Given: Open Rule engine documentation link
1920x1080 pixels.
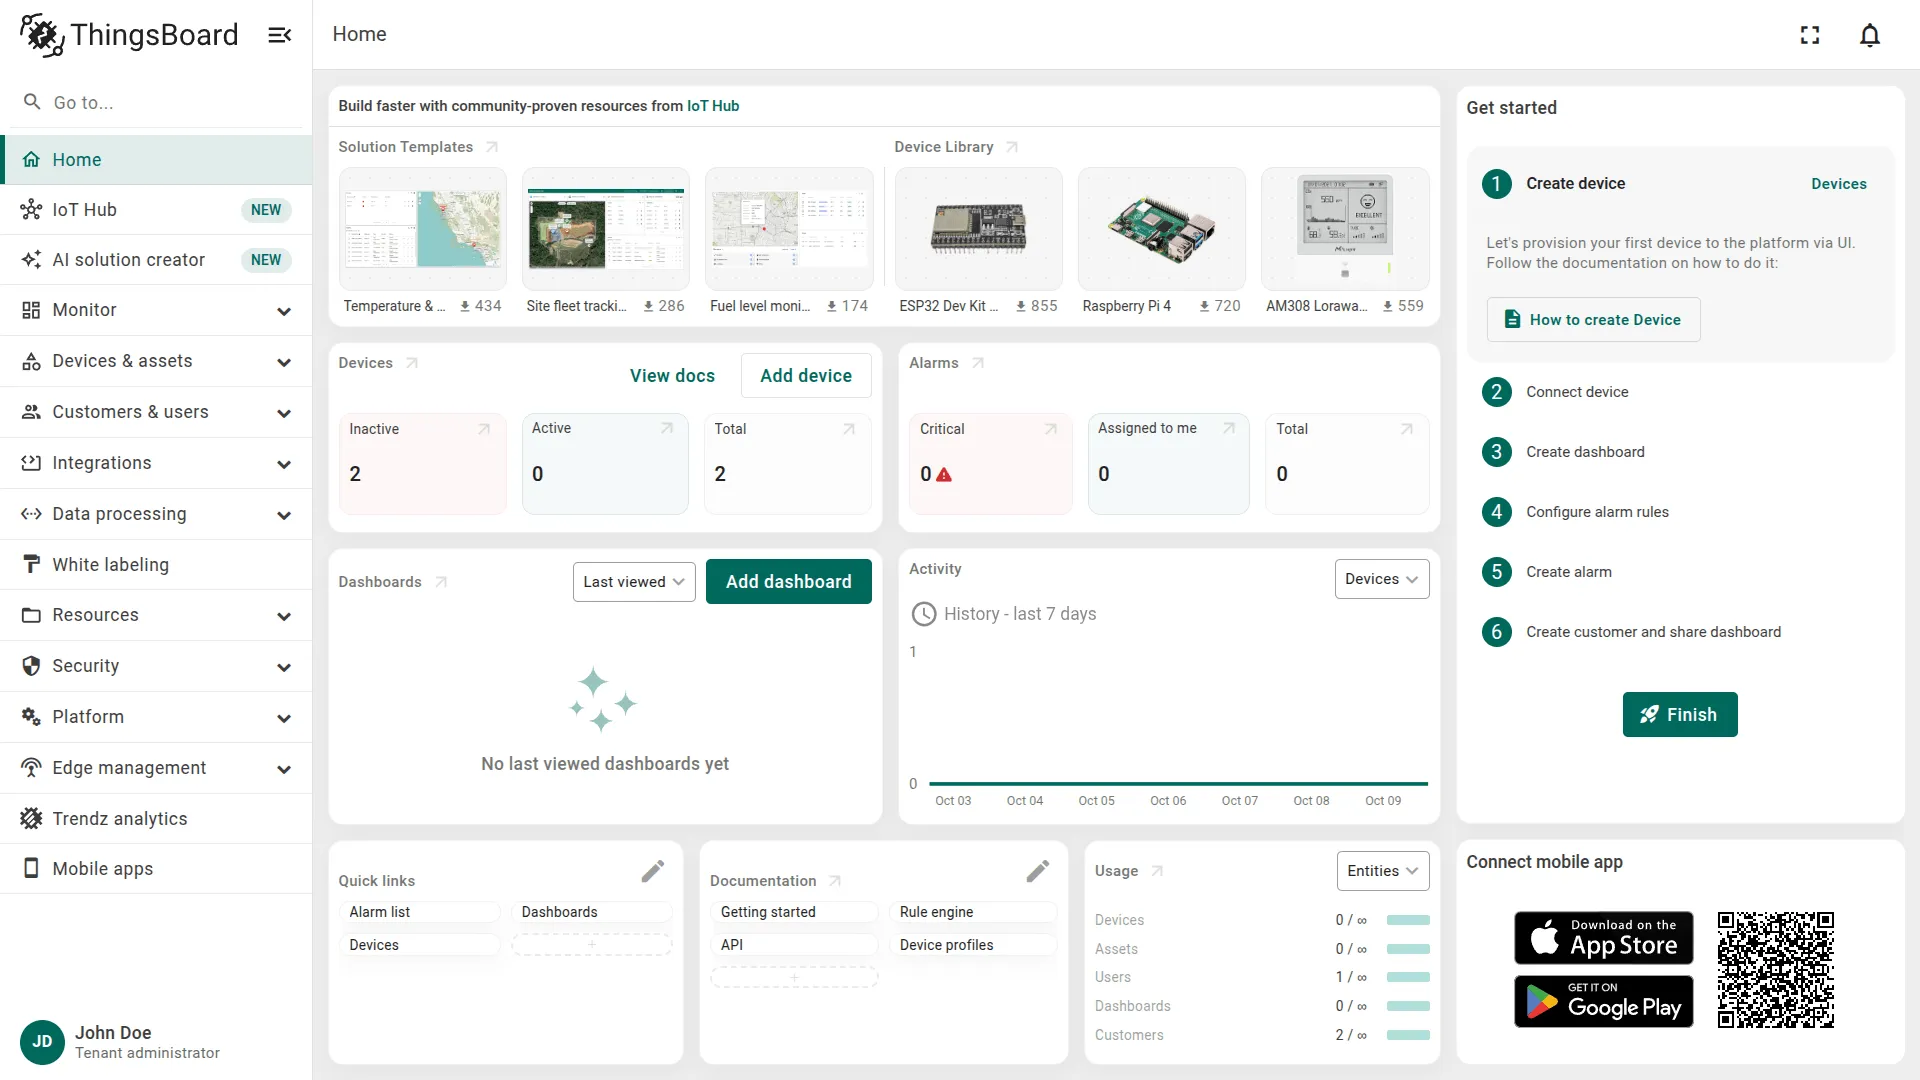Looking at the screenshot, I should coord(973,912).
